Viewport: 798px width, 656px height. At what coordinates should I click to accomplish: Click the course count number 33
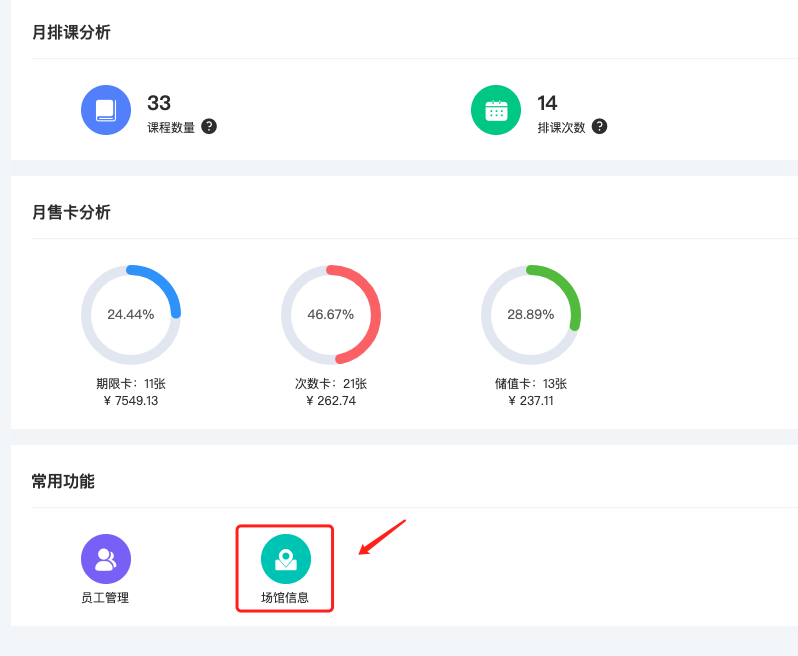click(159, 103)
